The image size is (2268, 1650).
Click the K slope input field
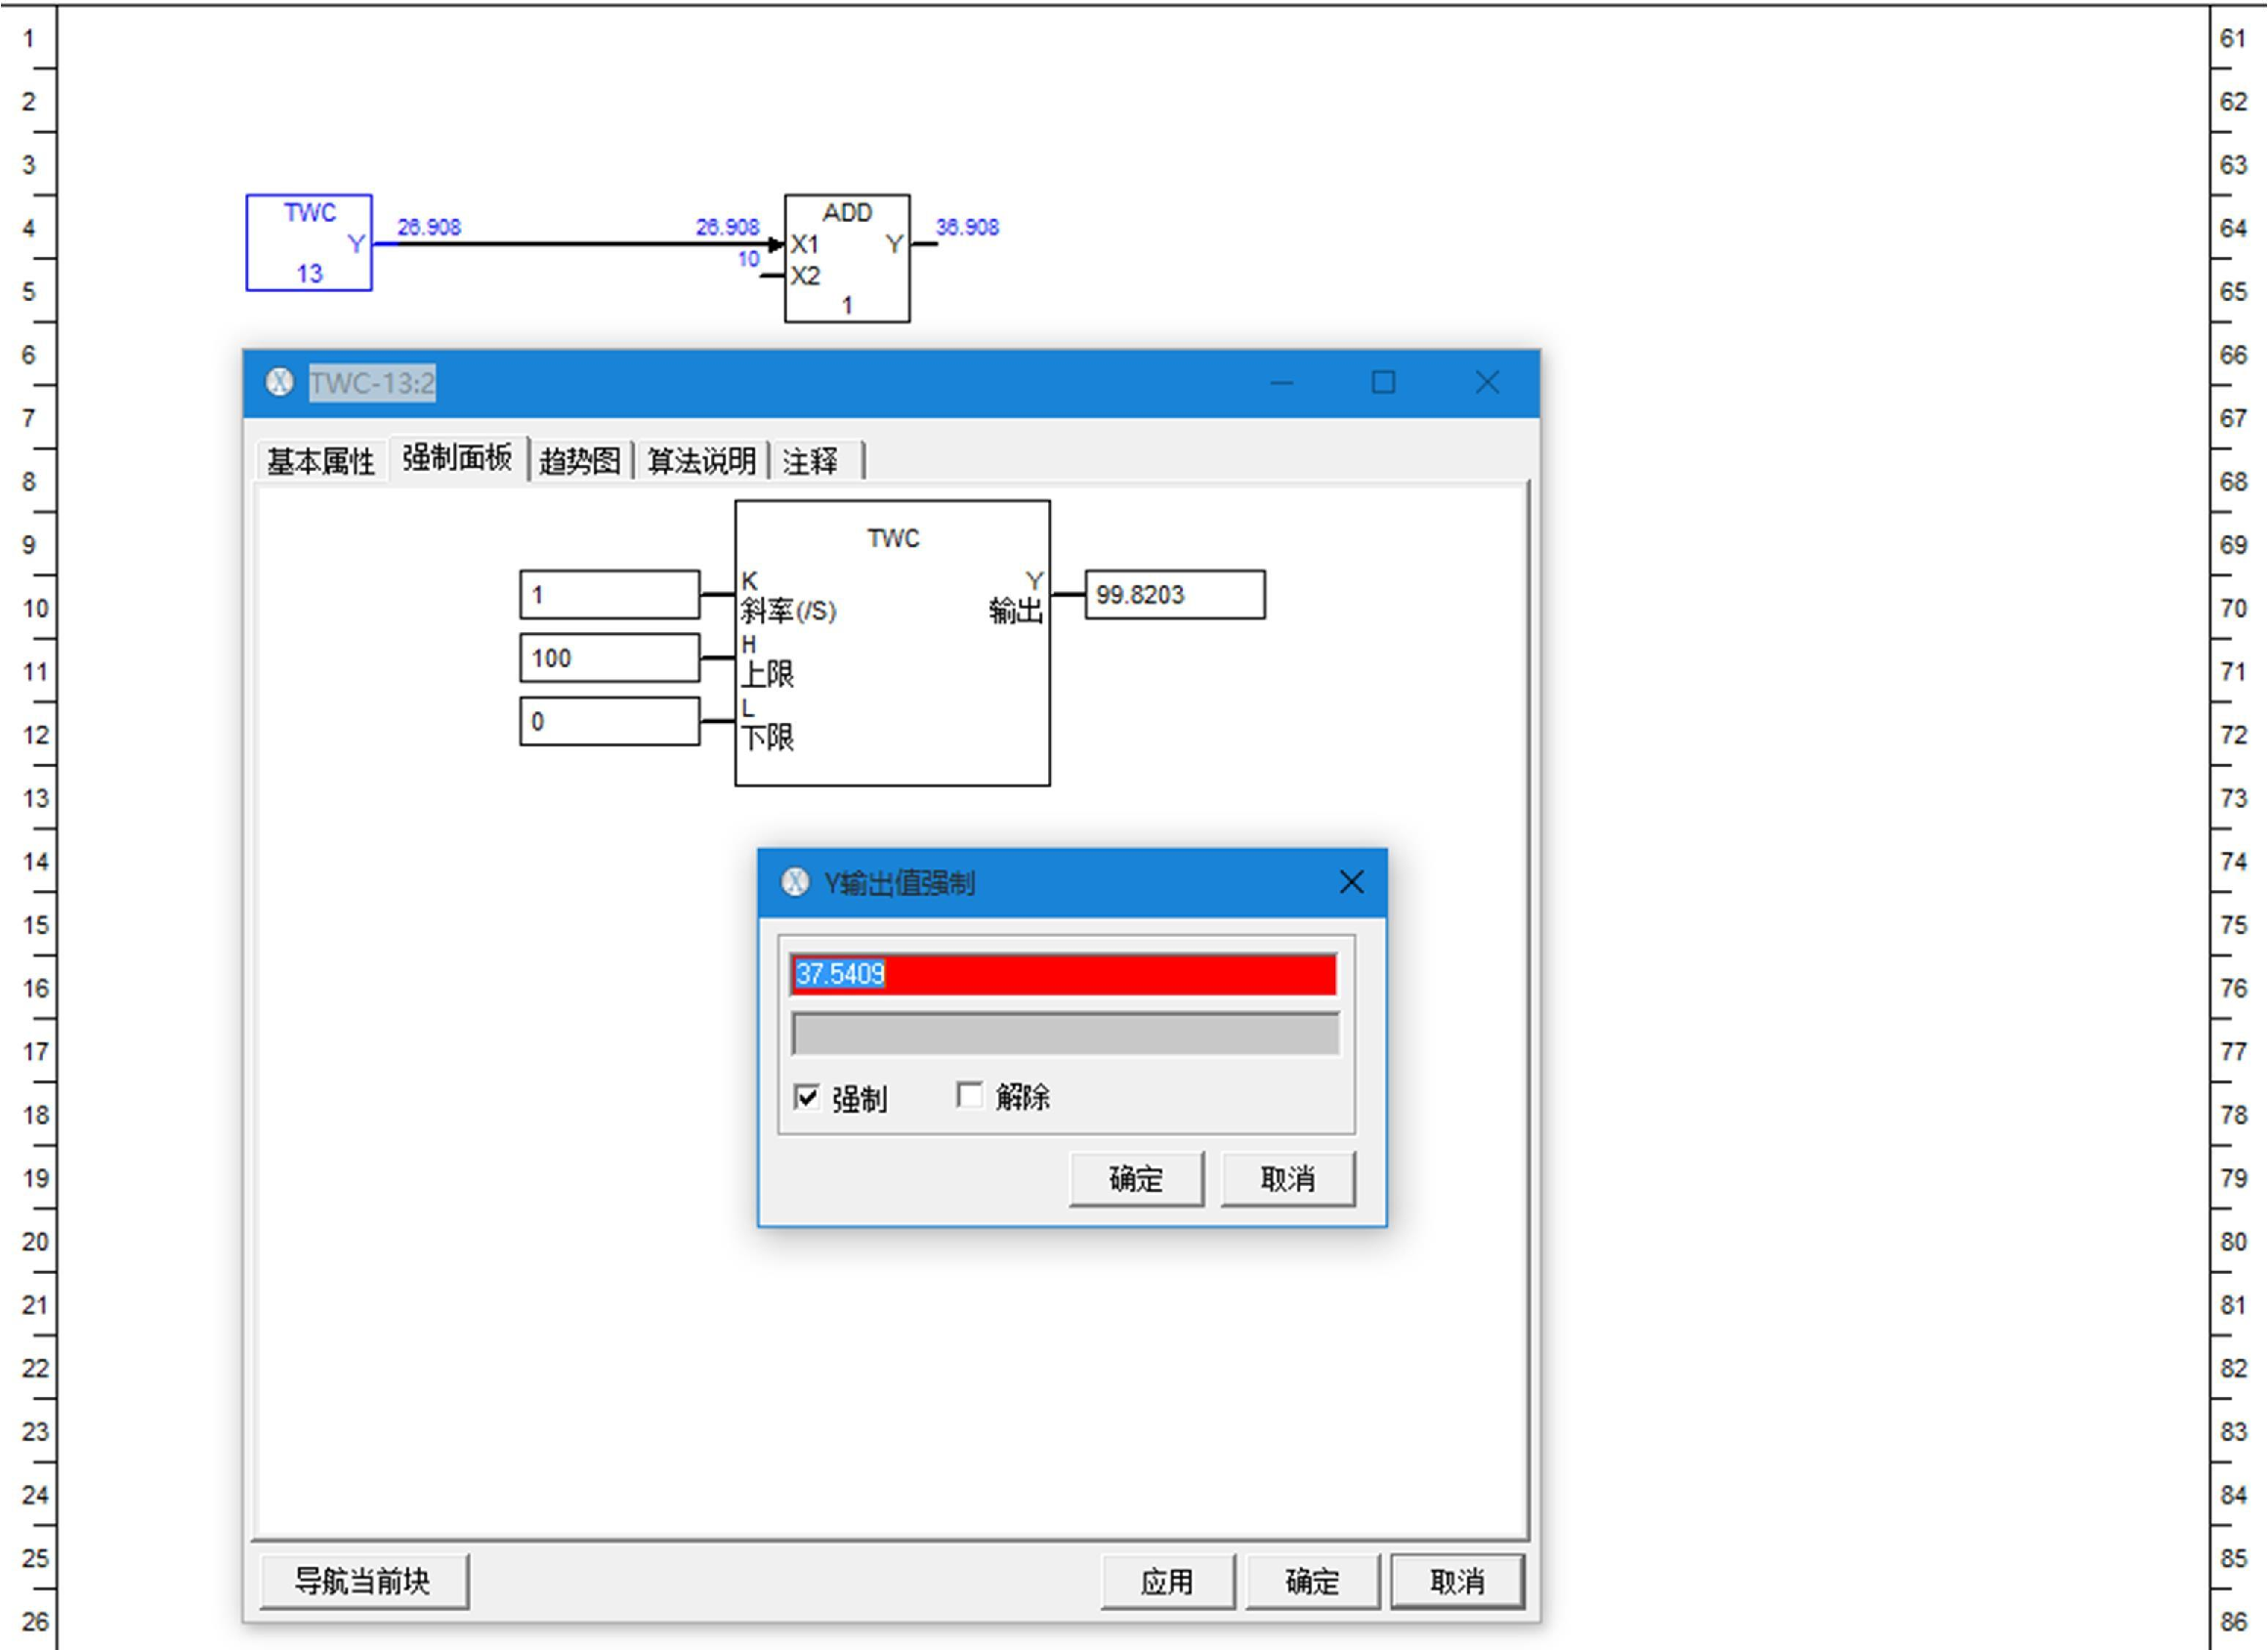point(609,595)
